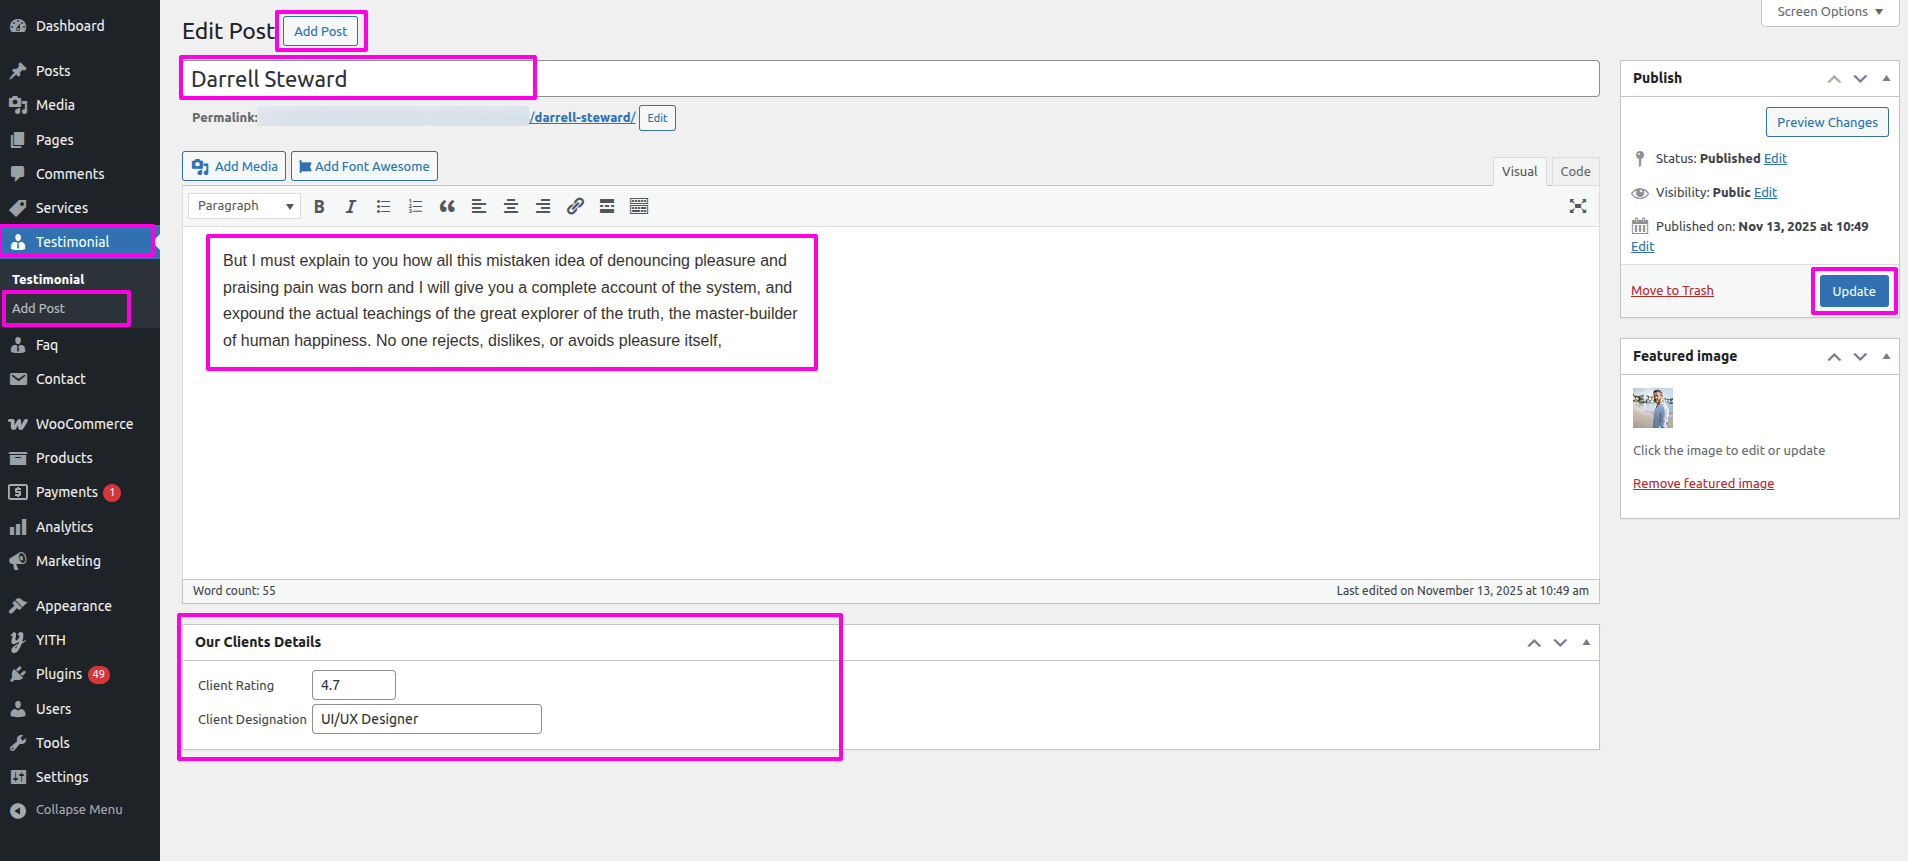Open the WooCommerce menu in sidebar
The height and width of the screenshot is (861, 1908).
pyautogui.click(x=84, y=424)
